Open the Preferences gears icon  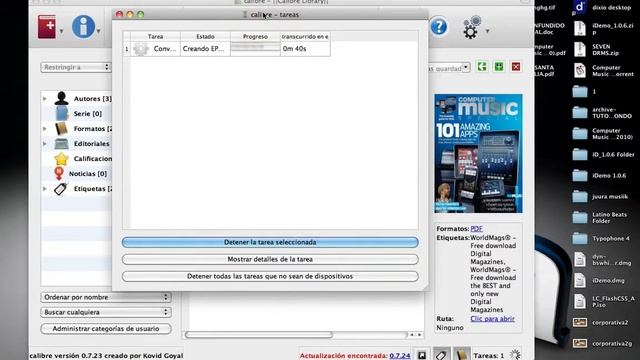tap(472, 28)
